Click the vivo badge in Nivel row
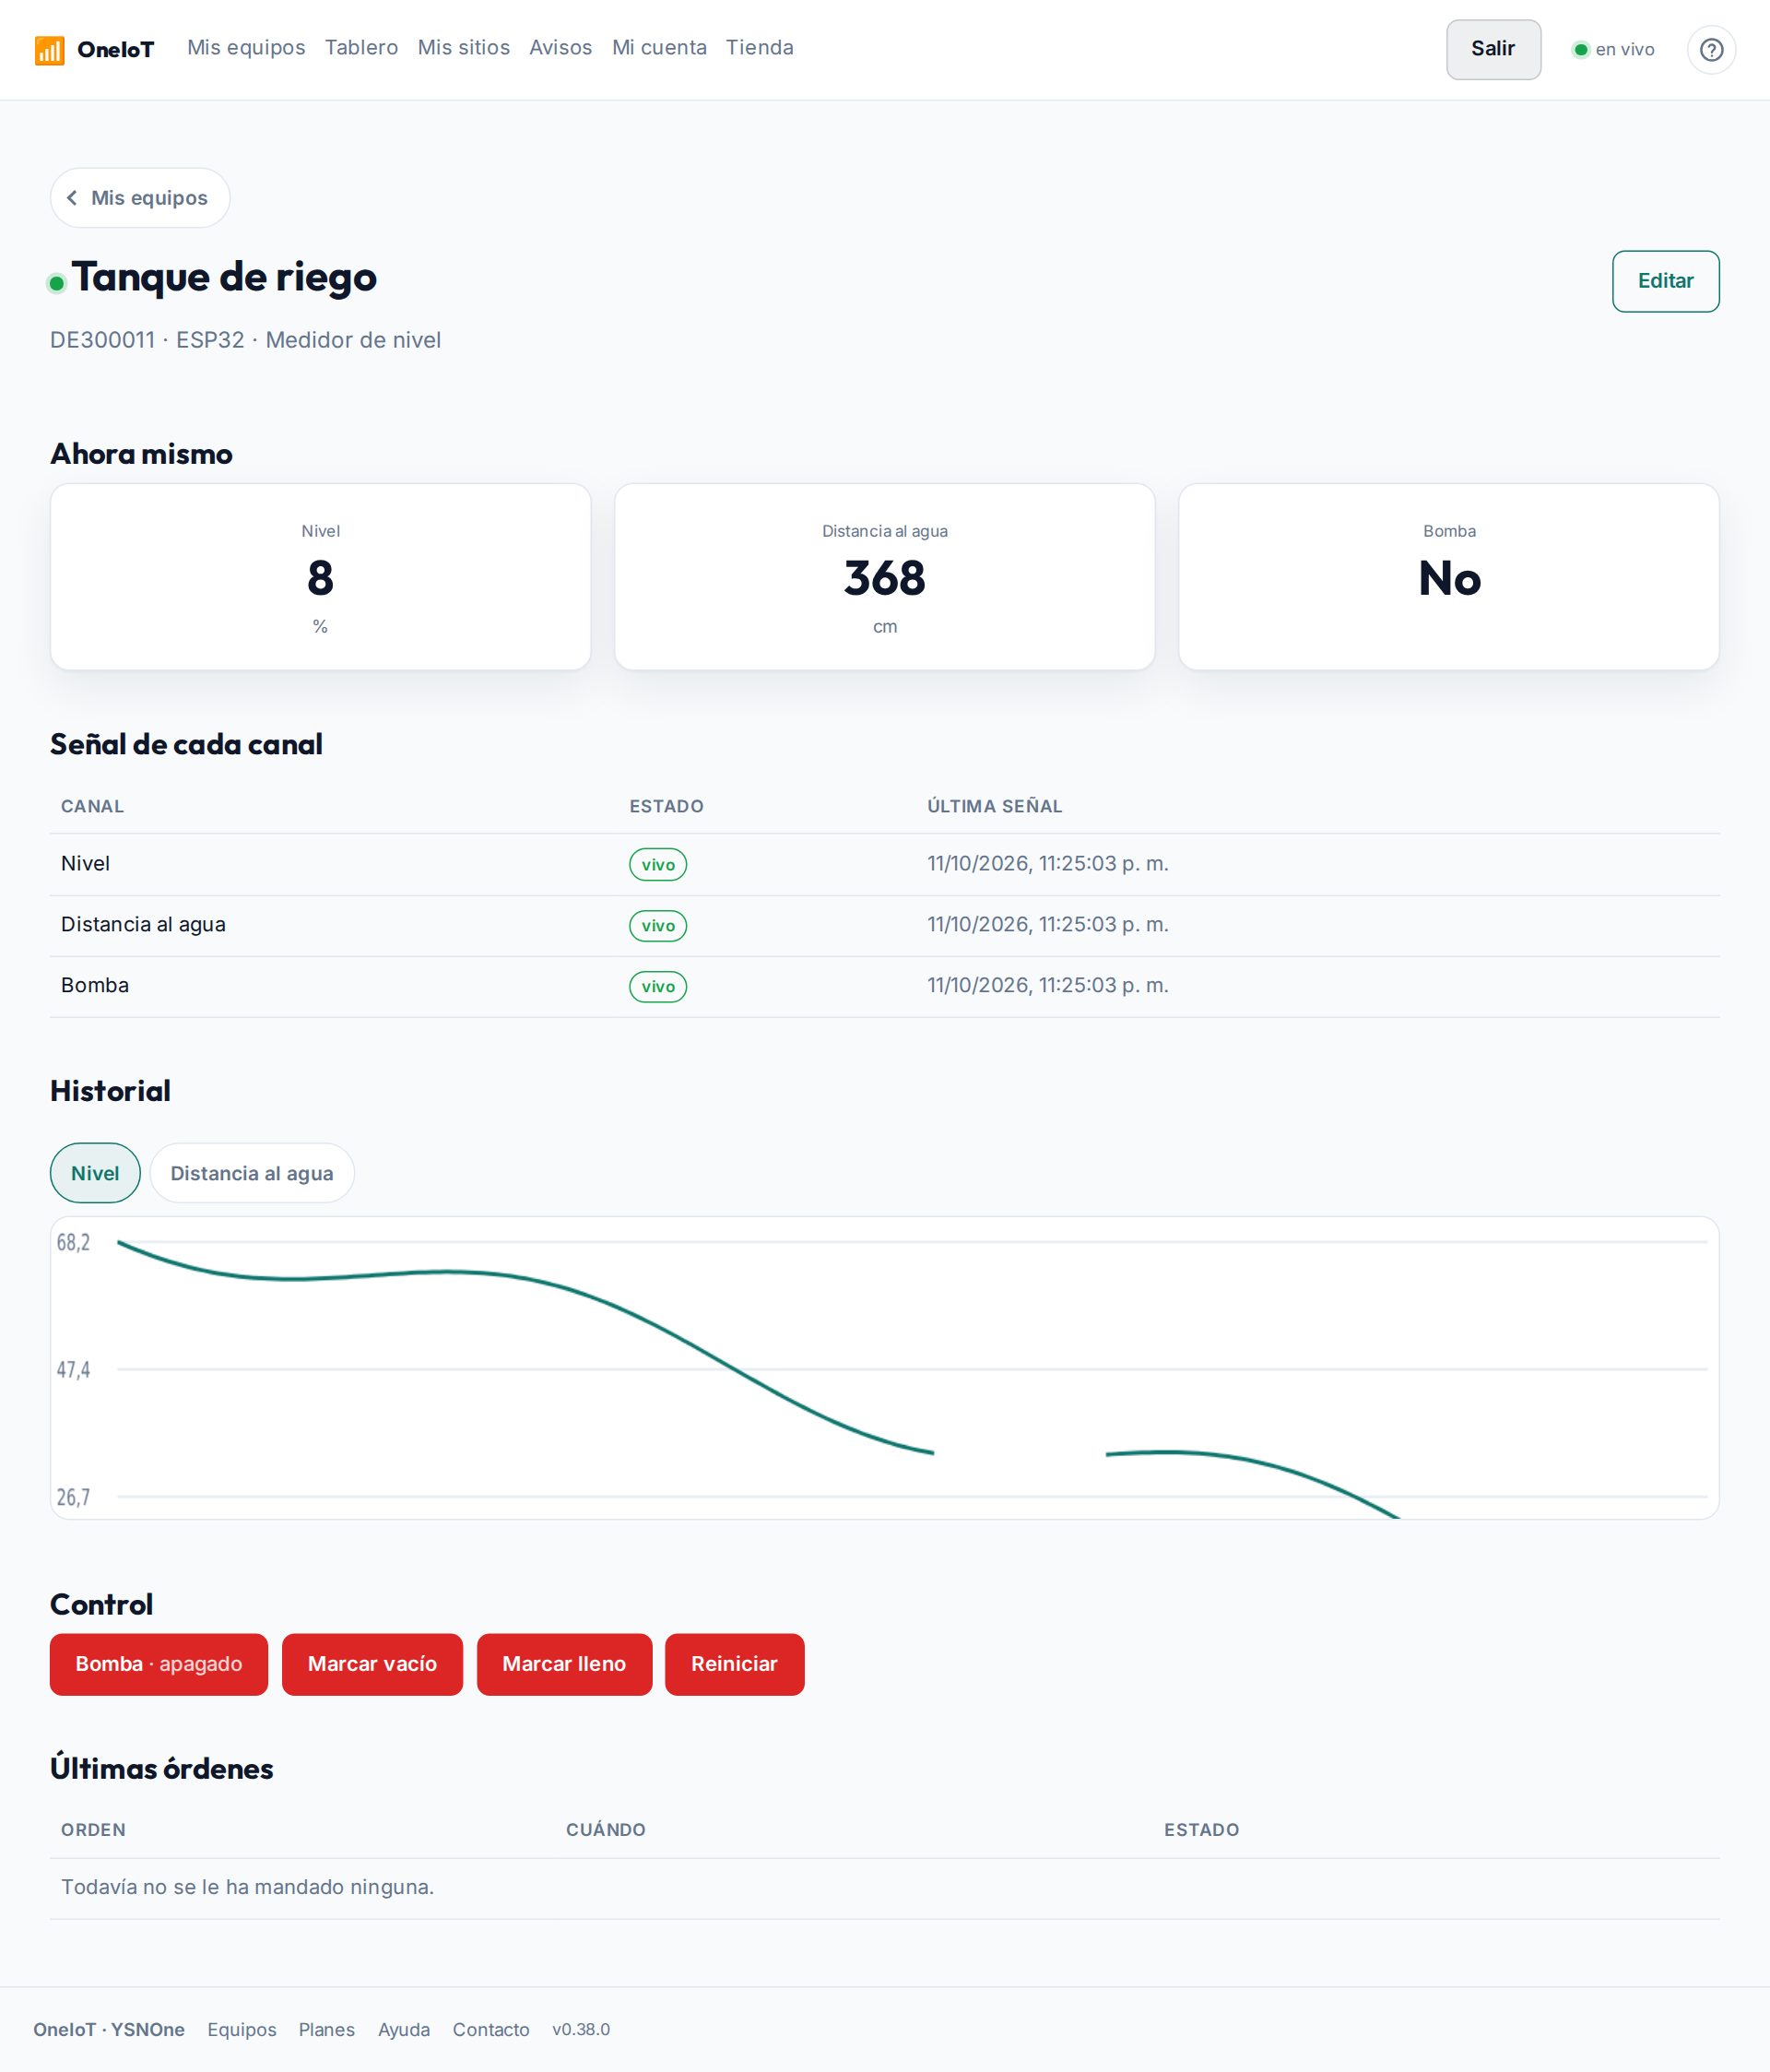1770x2072 pixels. [x=658, y=865]
